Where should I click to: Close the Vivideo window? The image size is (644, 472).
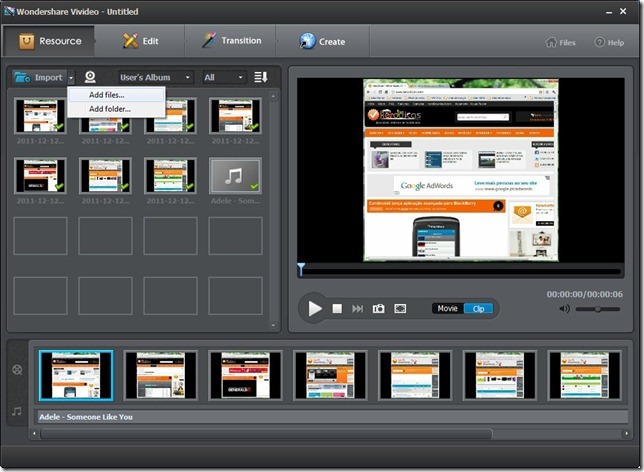point(623,12)
